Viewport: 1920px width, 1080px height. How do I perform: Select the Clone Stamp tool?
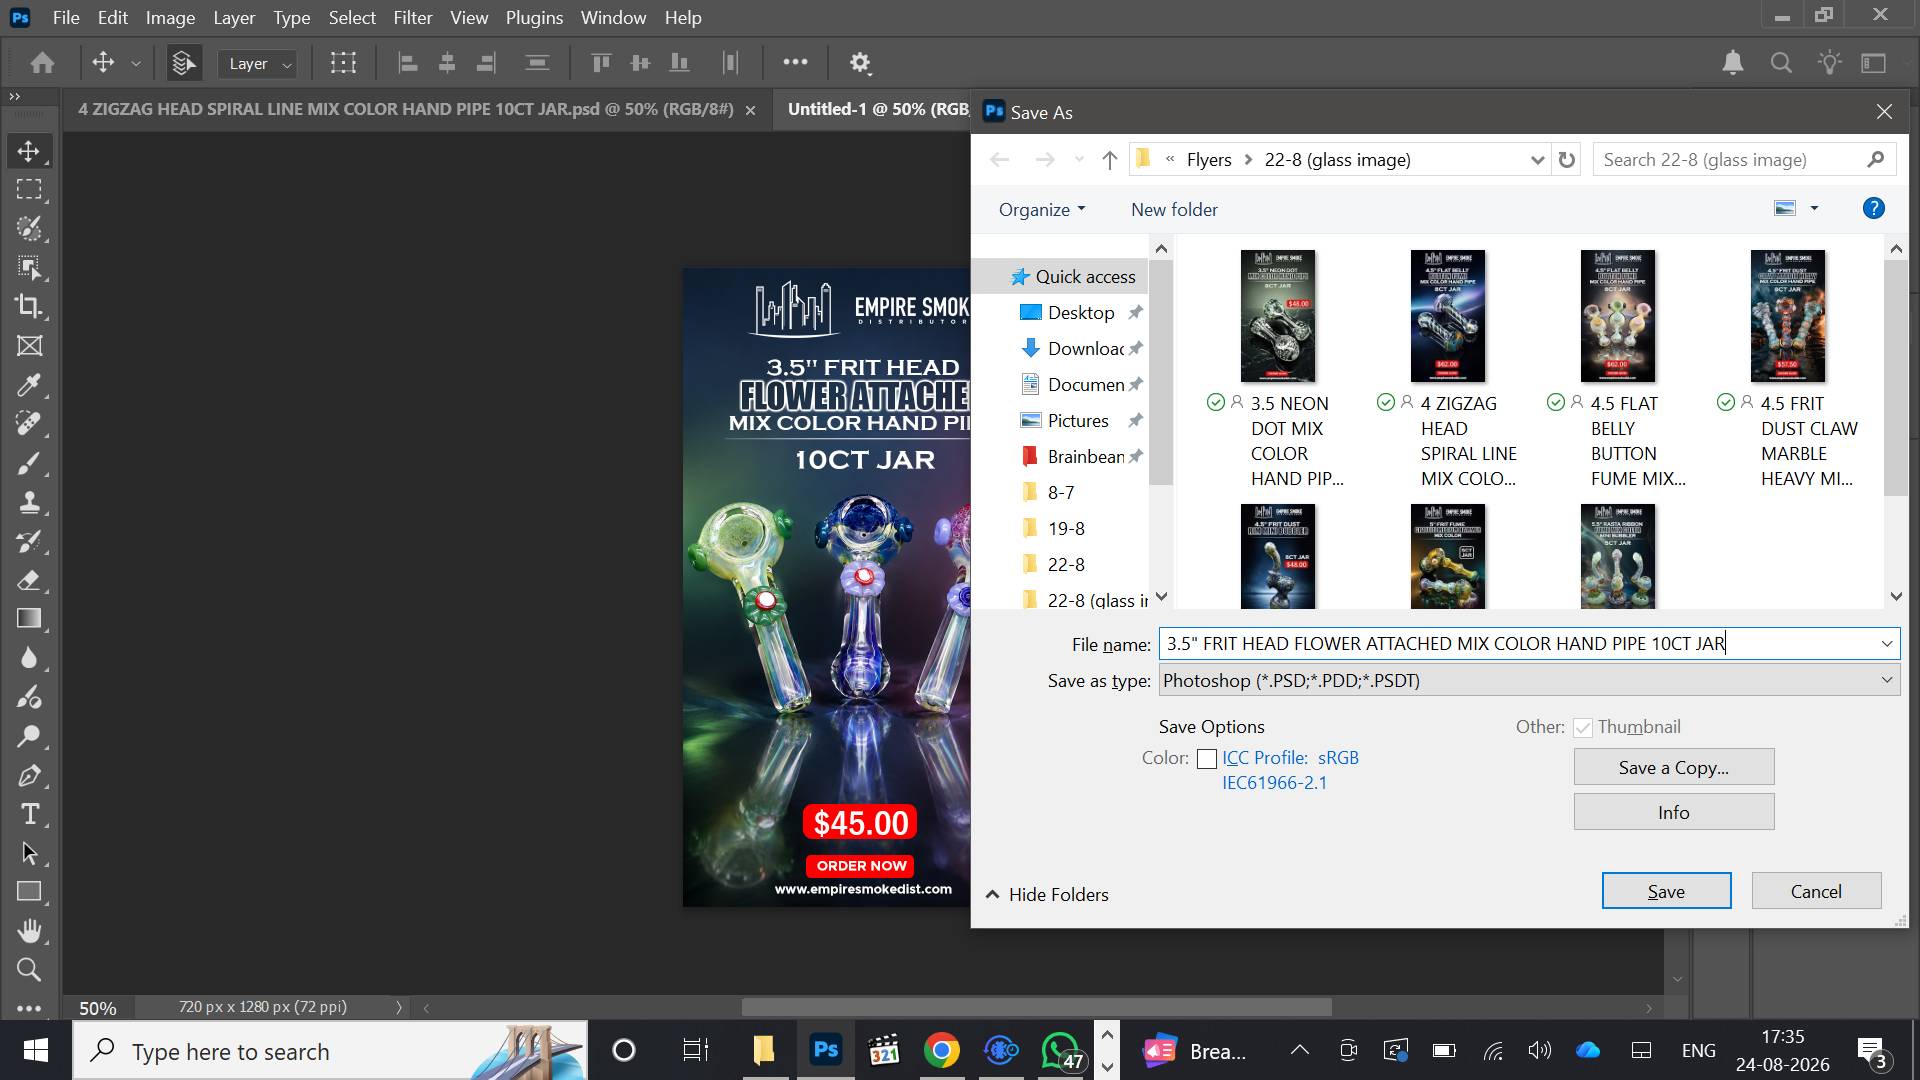coord(29,502)
